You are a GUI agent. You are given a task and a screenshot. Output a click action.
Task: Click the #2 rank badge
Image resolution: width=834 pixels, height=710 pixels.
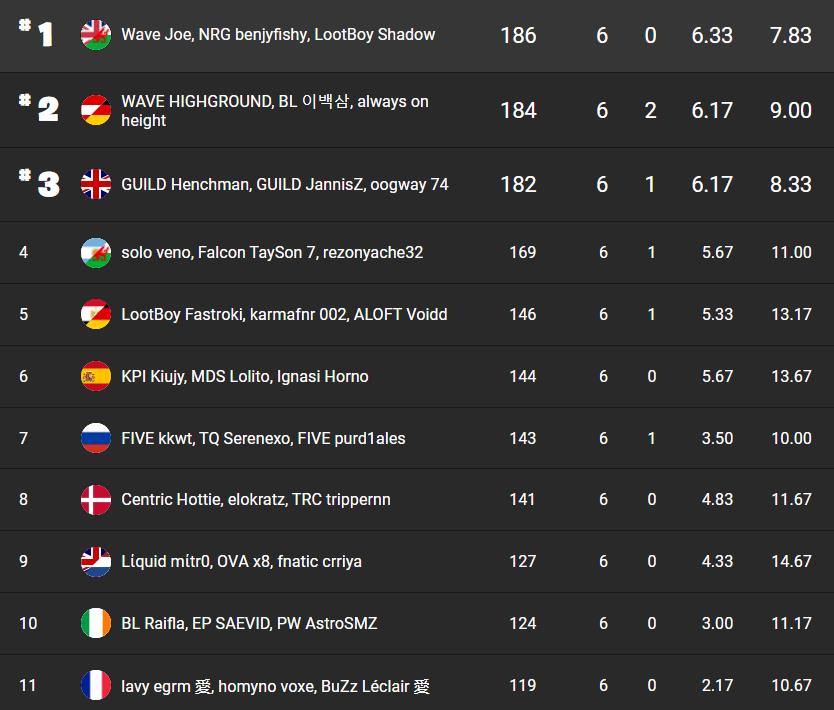click(39, 109)
